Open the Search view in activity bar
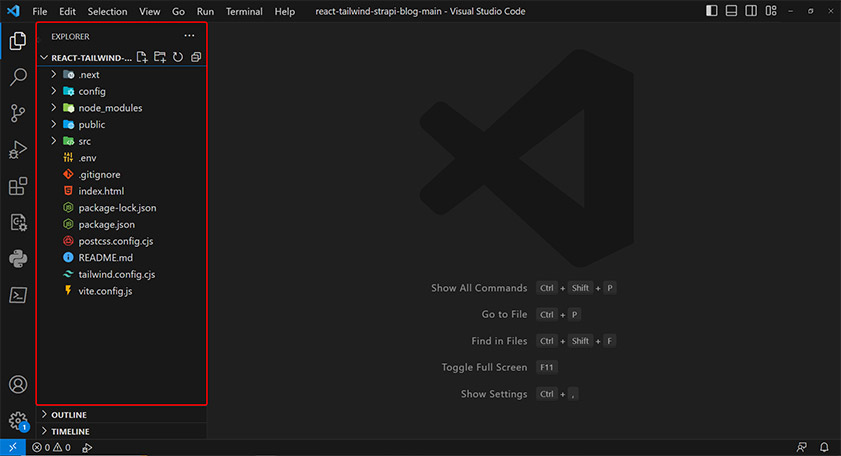 pyautogui.click(x=18, y=77)
